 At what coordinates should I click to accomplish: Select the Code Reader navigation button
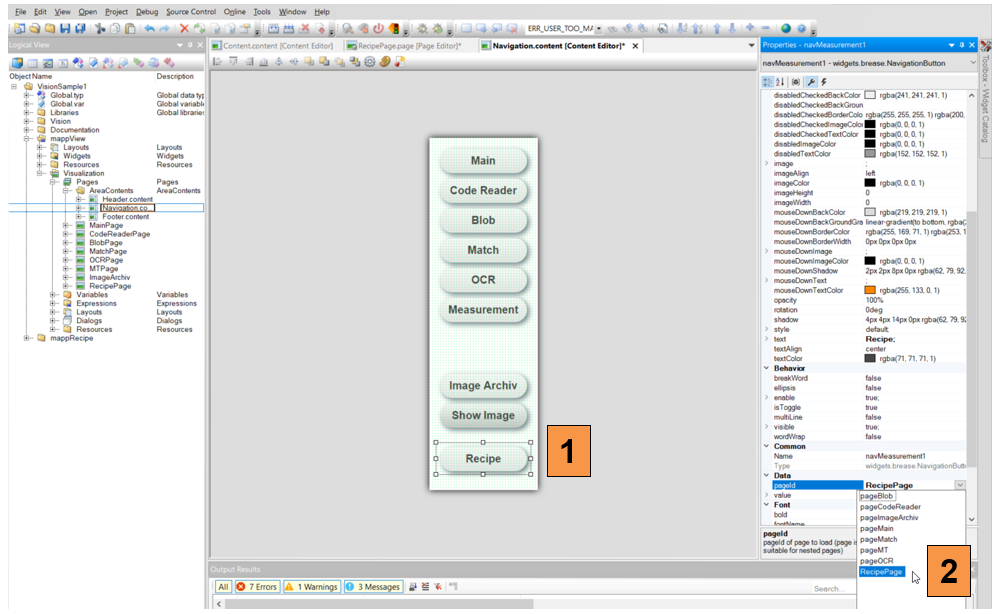483,191
